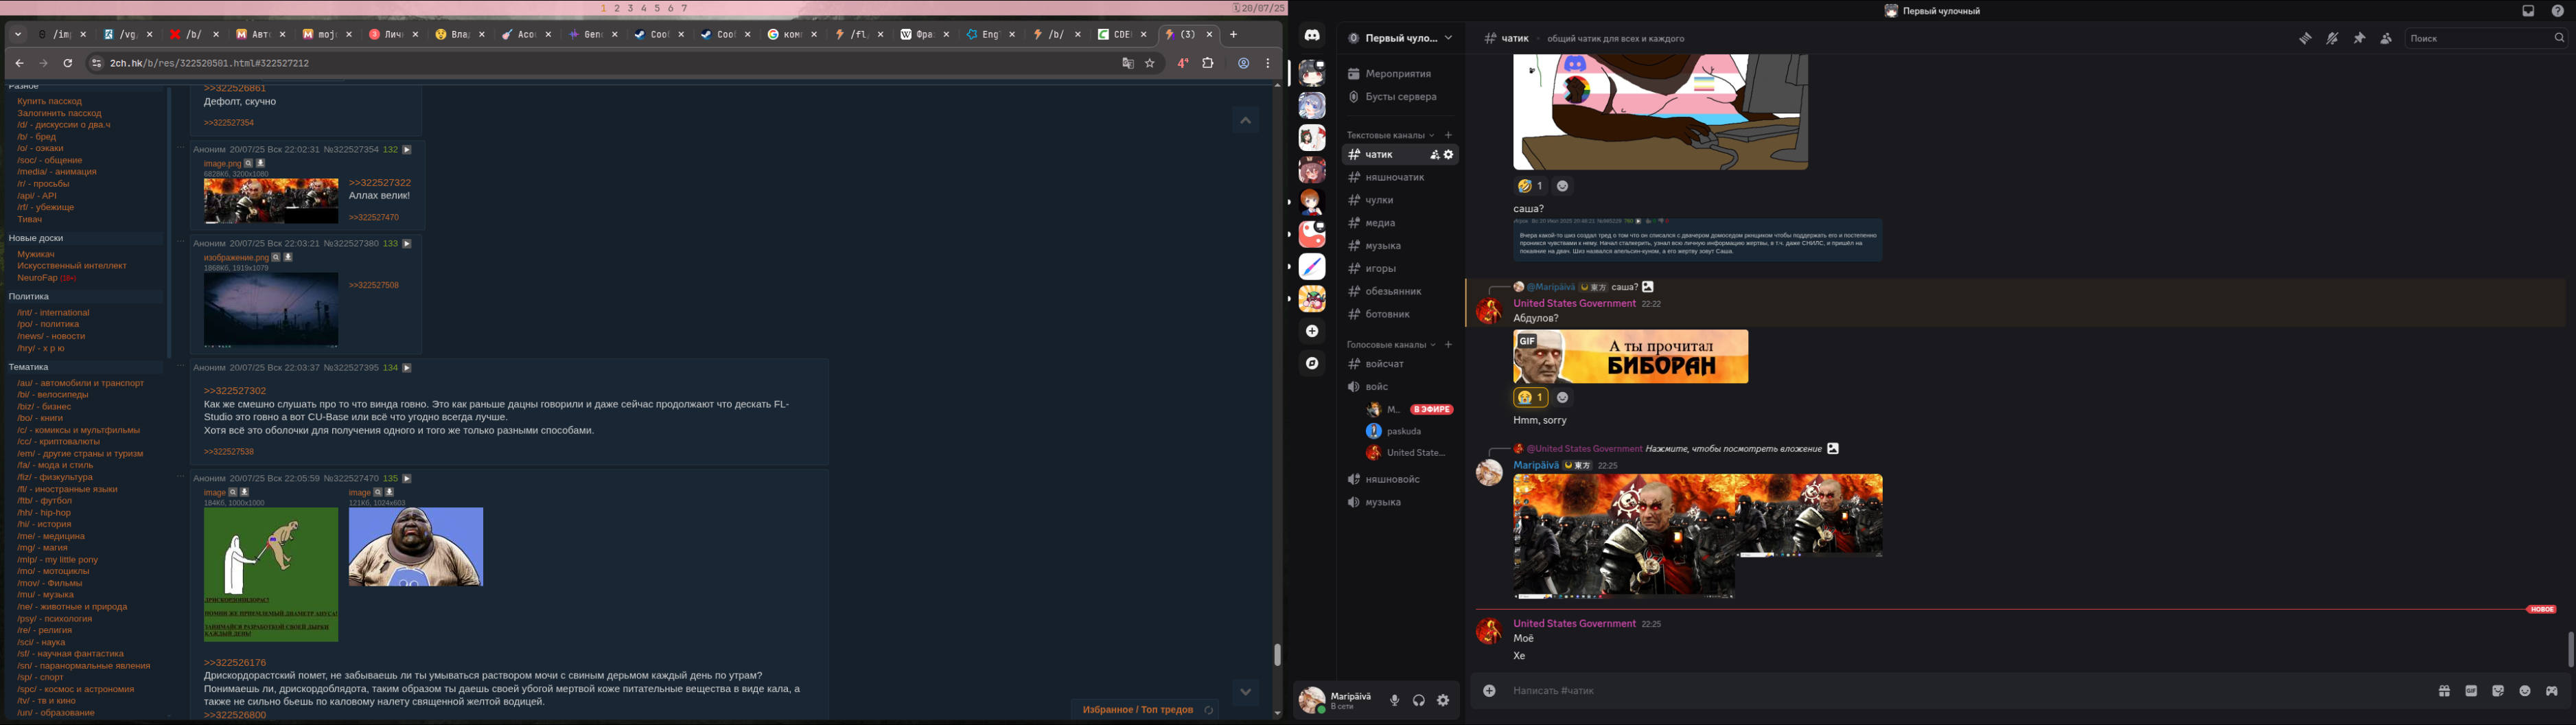2576x725 pixels.
Task: Click the add server plus button
Action: pos(1312,331)
